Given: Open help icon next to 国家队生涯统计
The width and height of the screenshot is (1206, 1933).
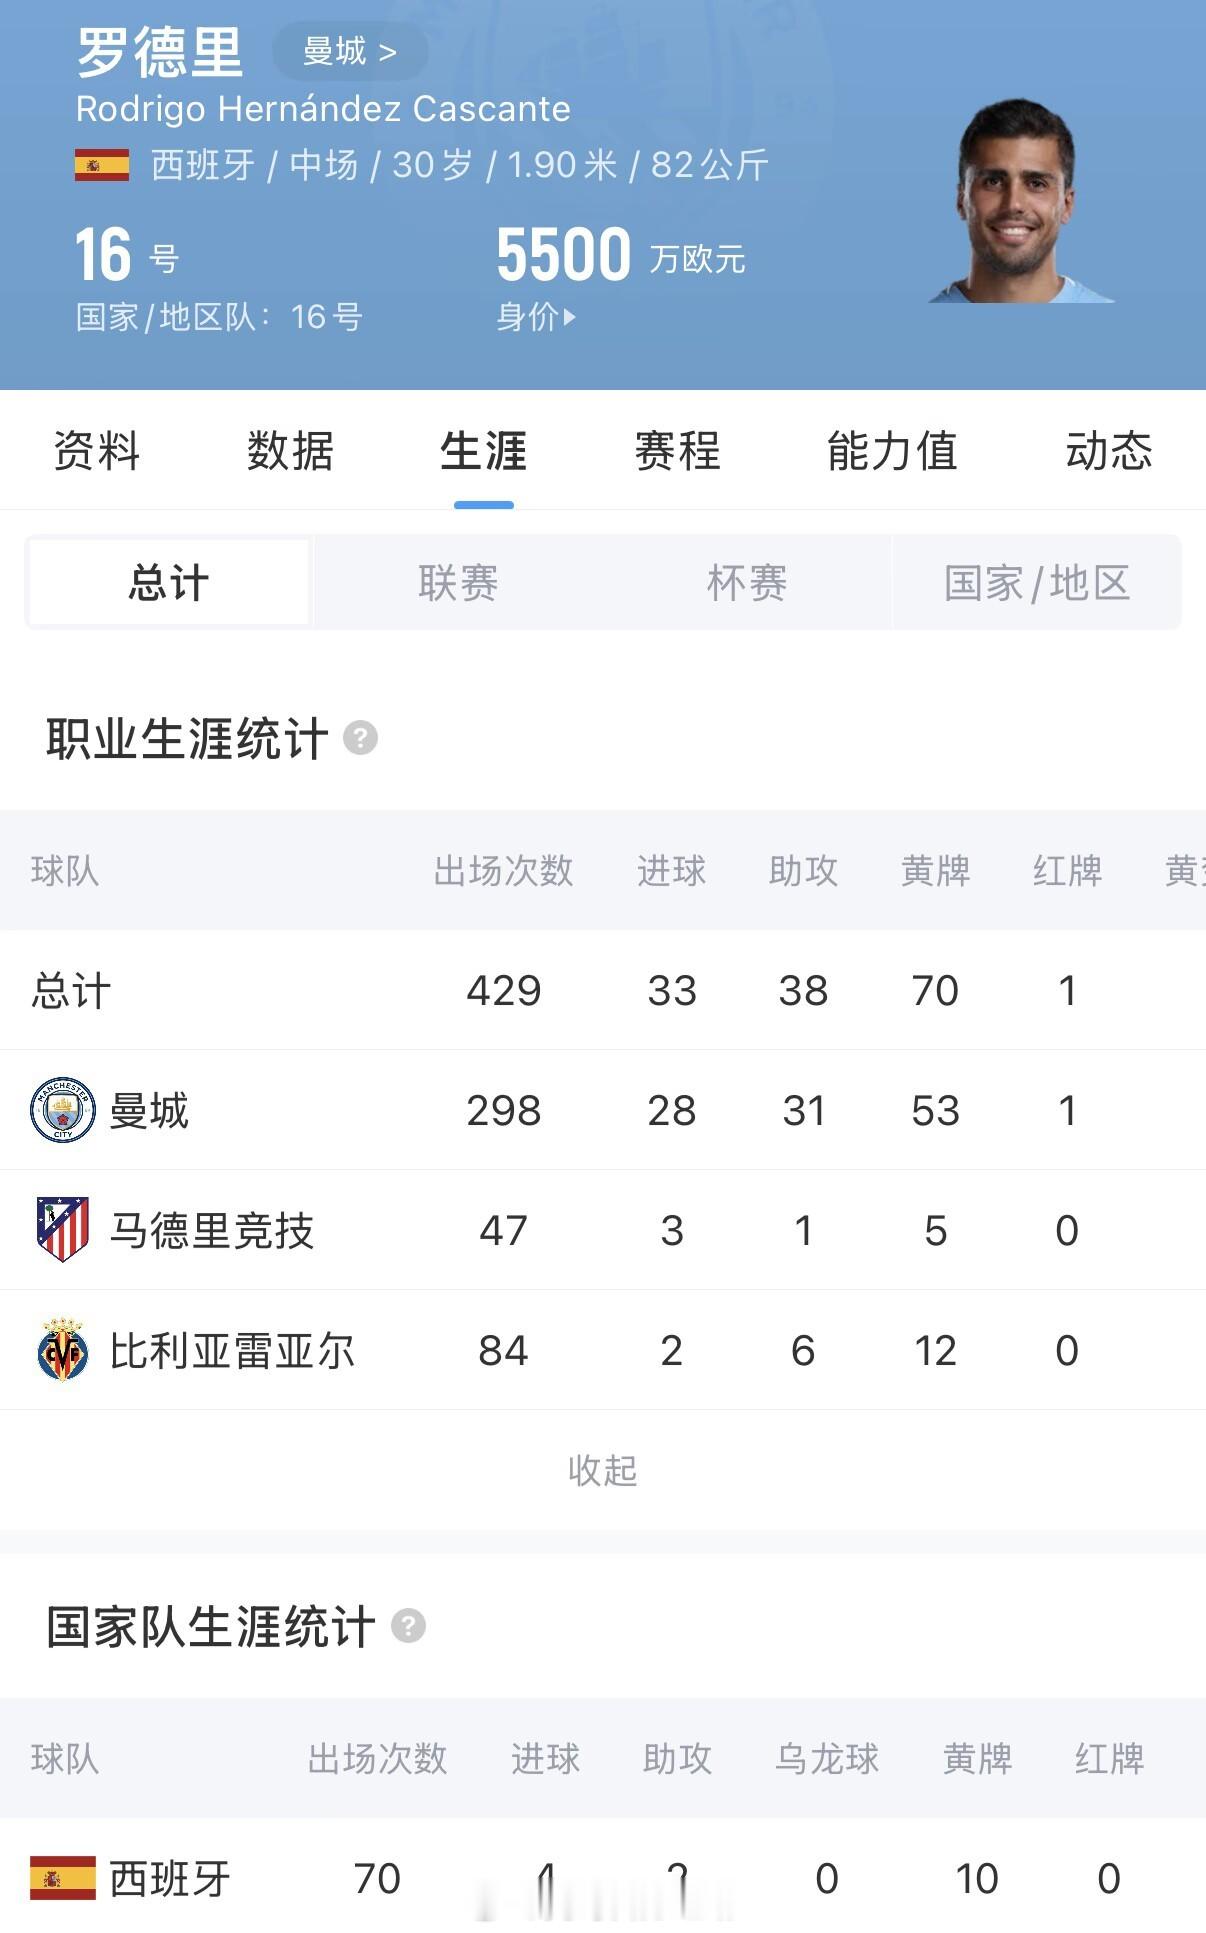Looking at the screenshot, I should click(408, 1626).
